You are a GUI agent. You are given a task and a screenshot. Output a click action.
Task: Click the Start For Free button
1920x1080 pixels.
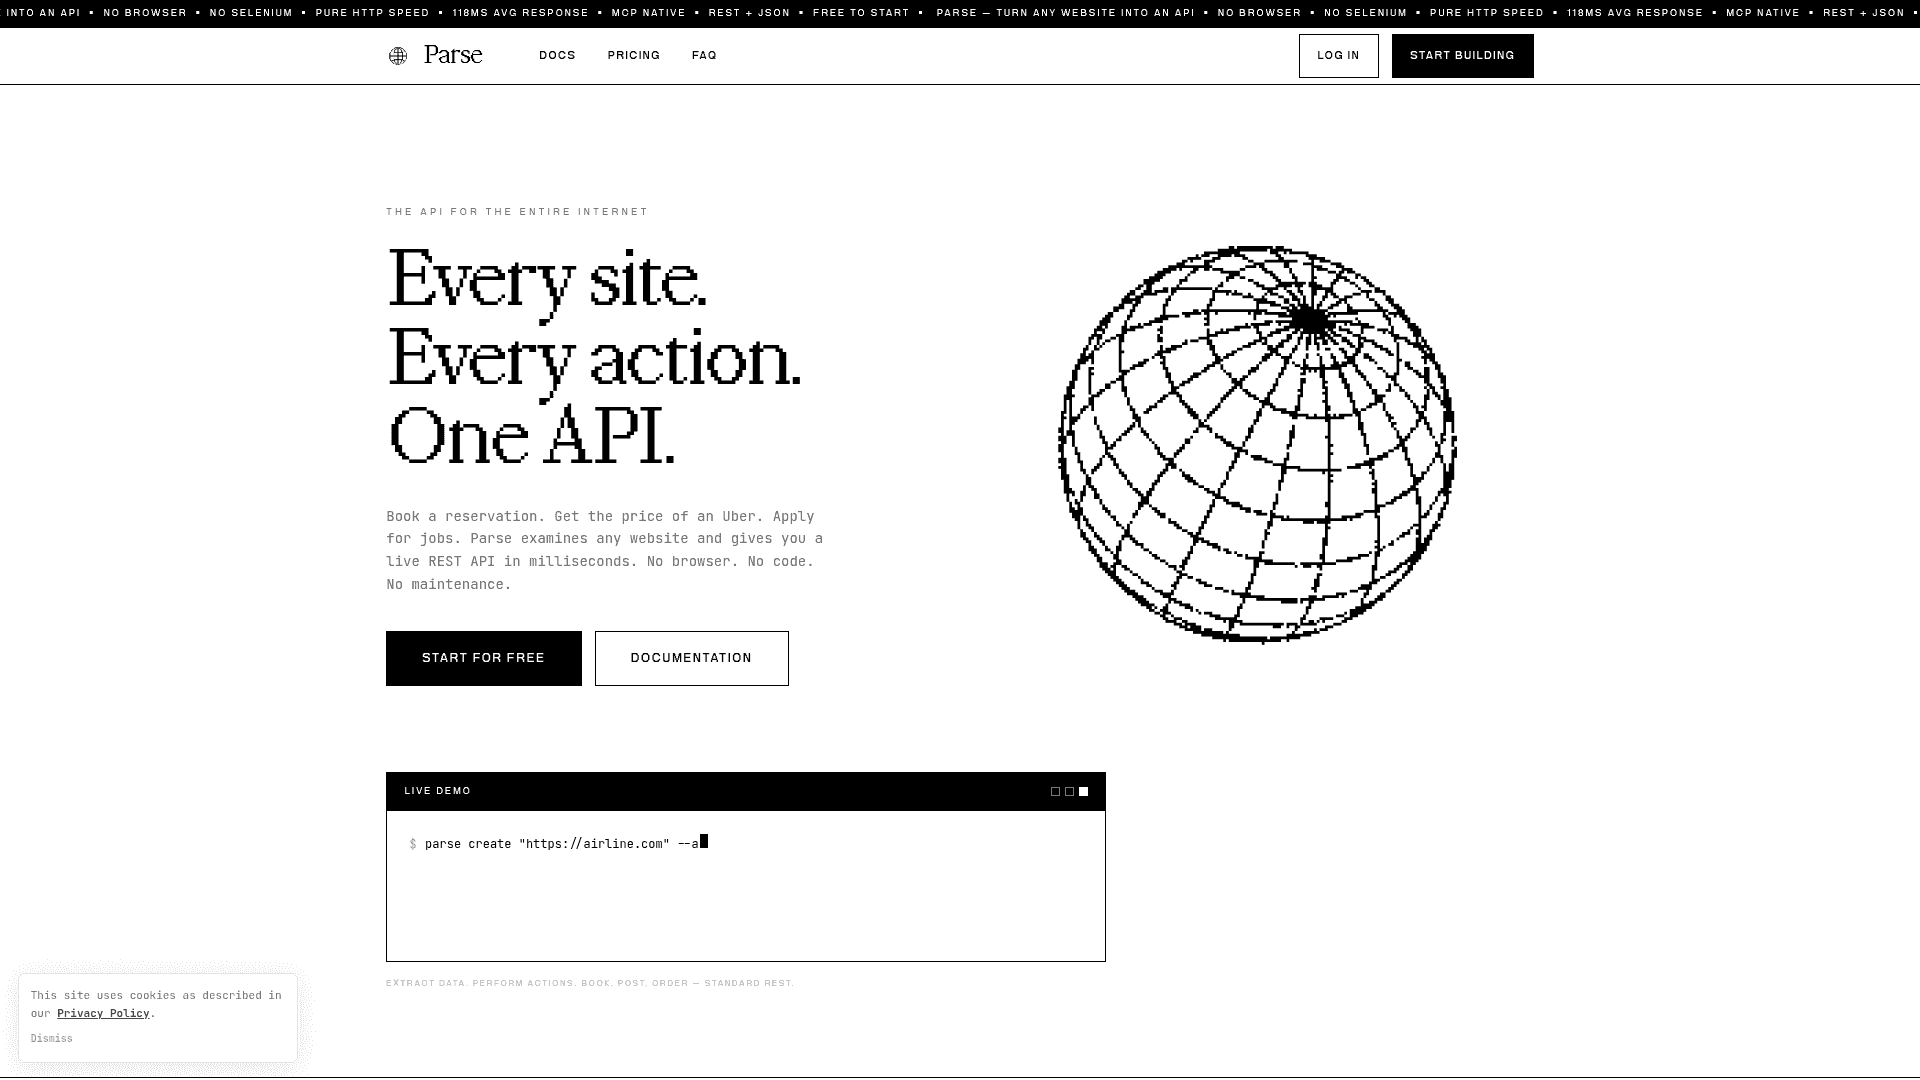[483, 658]
